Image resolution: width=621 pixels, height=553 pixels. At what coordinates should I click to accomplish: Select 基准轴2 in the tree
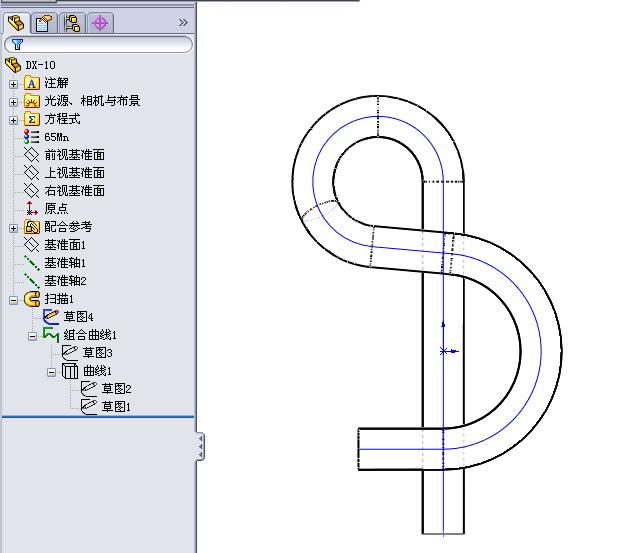[x=65, y=281]
